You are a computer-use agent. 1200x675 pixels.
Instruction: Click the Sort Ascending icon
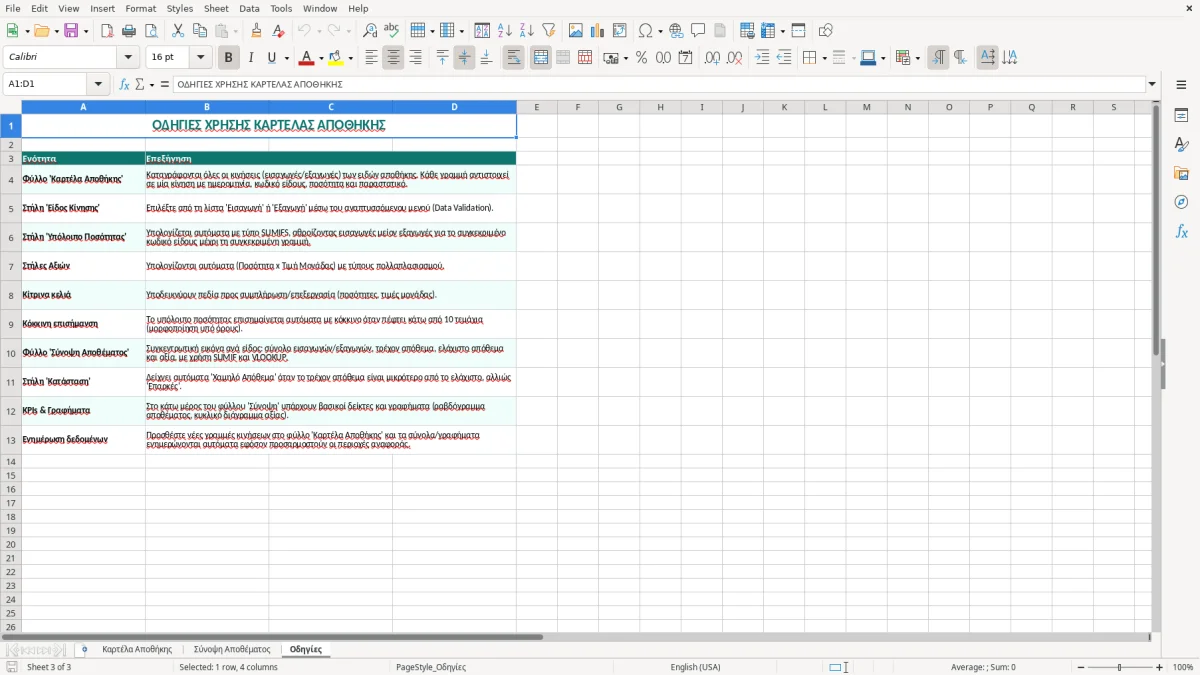coord(505,31)
